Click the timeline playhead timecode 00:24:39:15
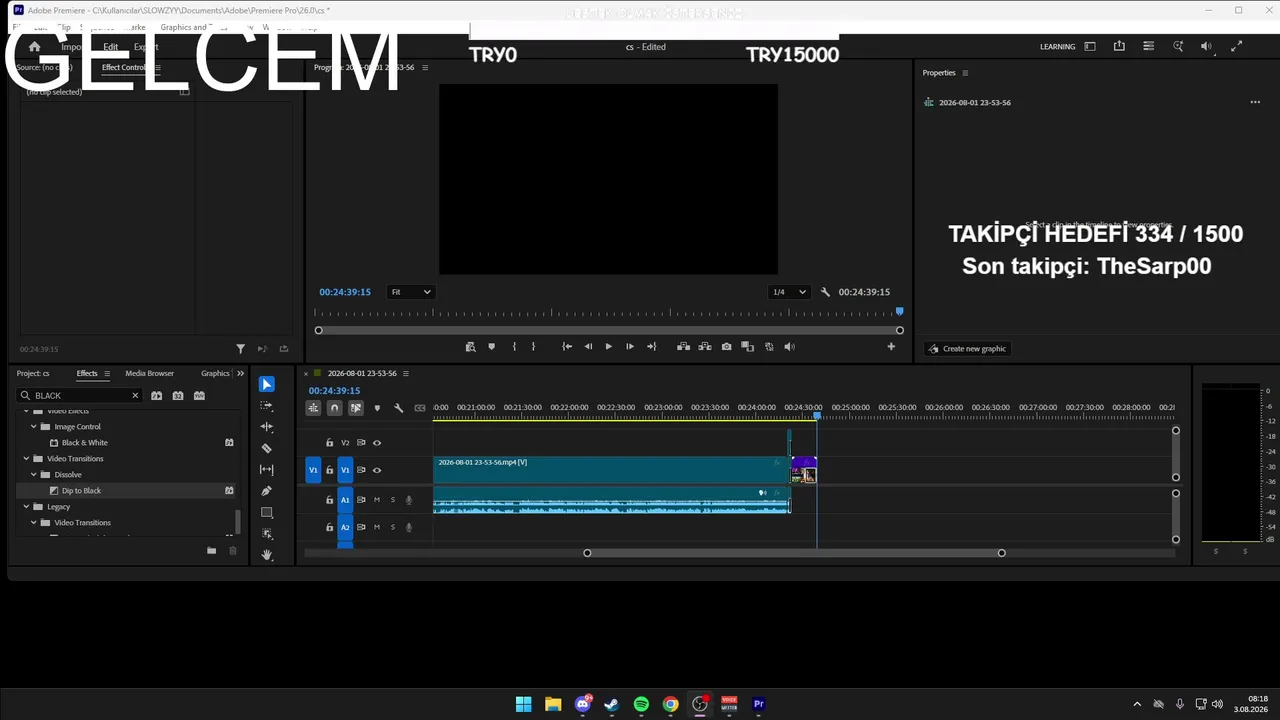The width and height of the screenshot is (1280, 720). [334, 391]
